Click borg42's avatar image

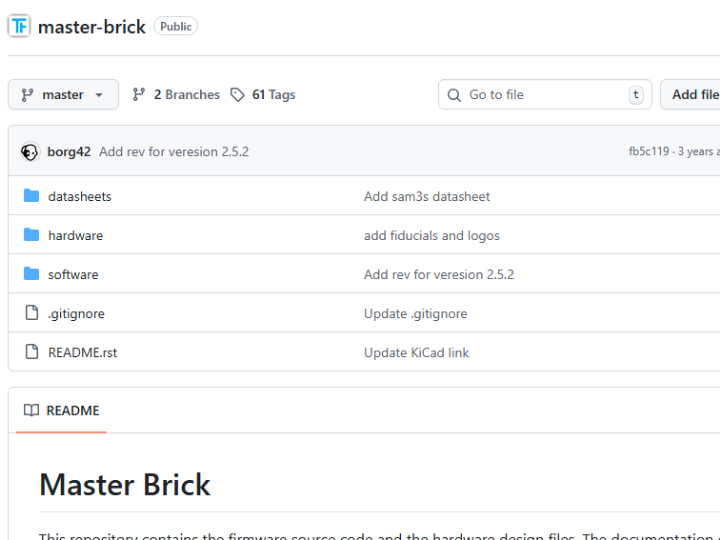(29, 152)
